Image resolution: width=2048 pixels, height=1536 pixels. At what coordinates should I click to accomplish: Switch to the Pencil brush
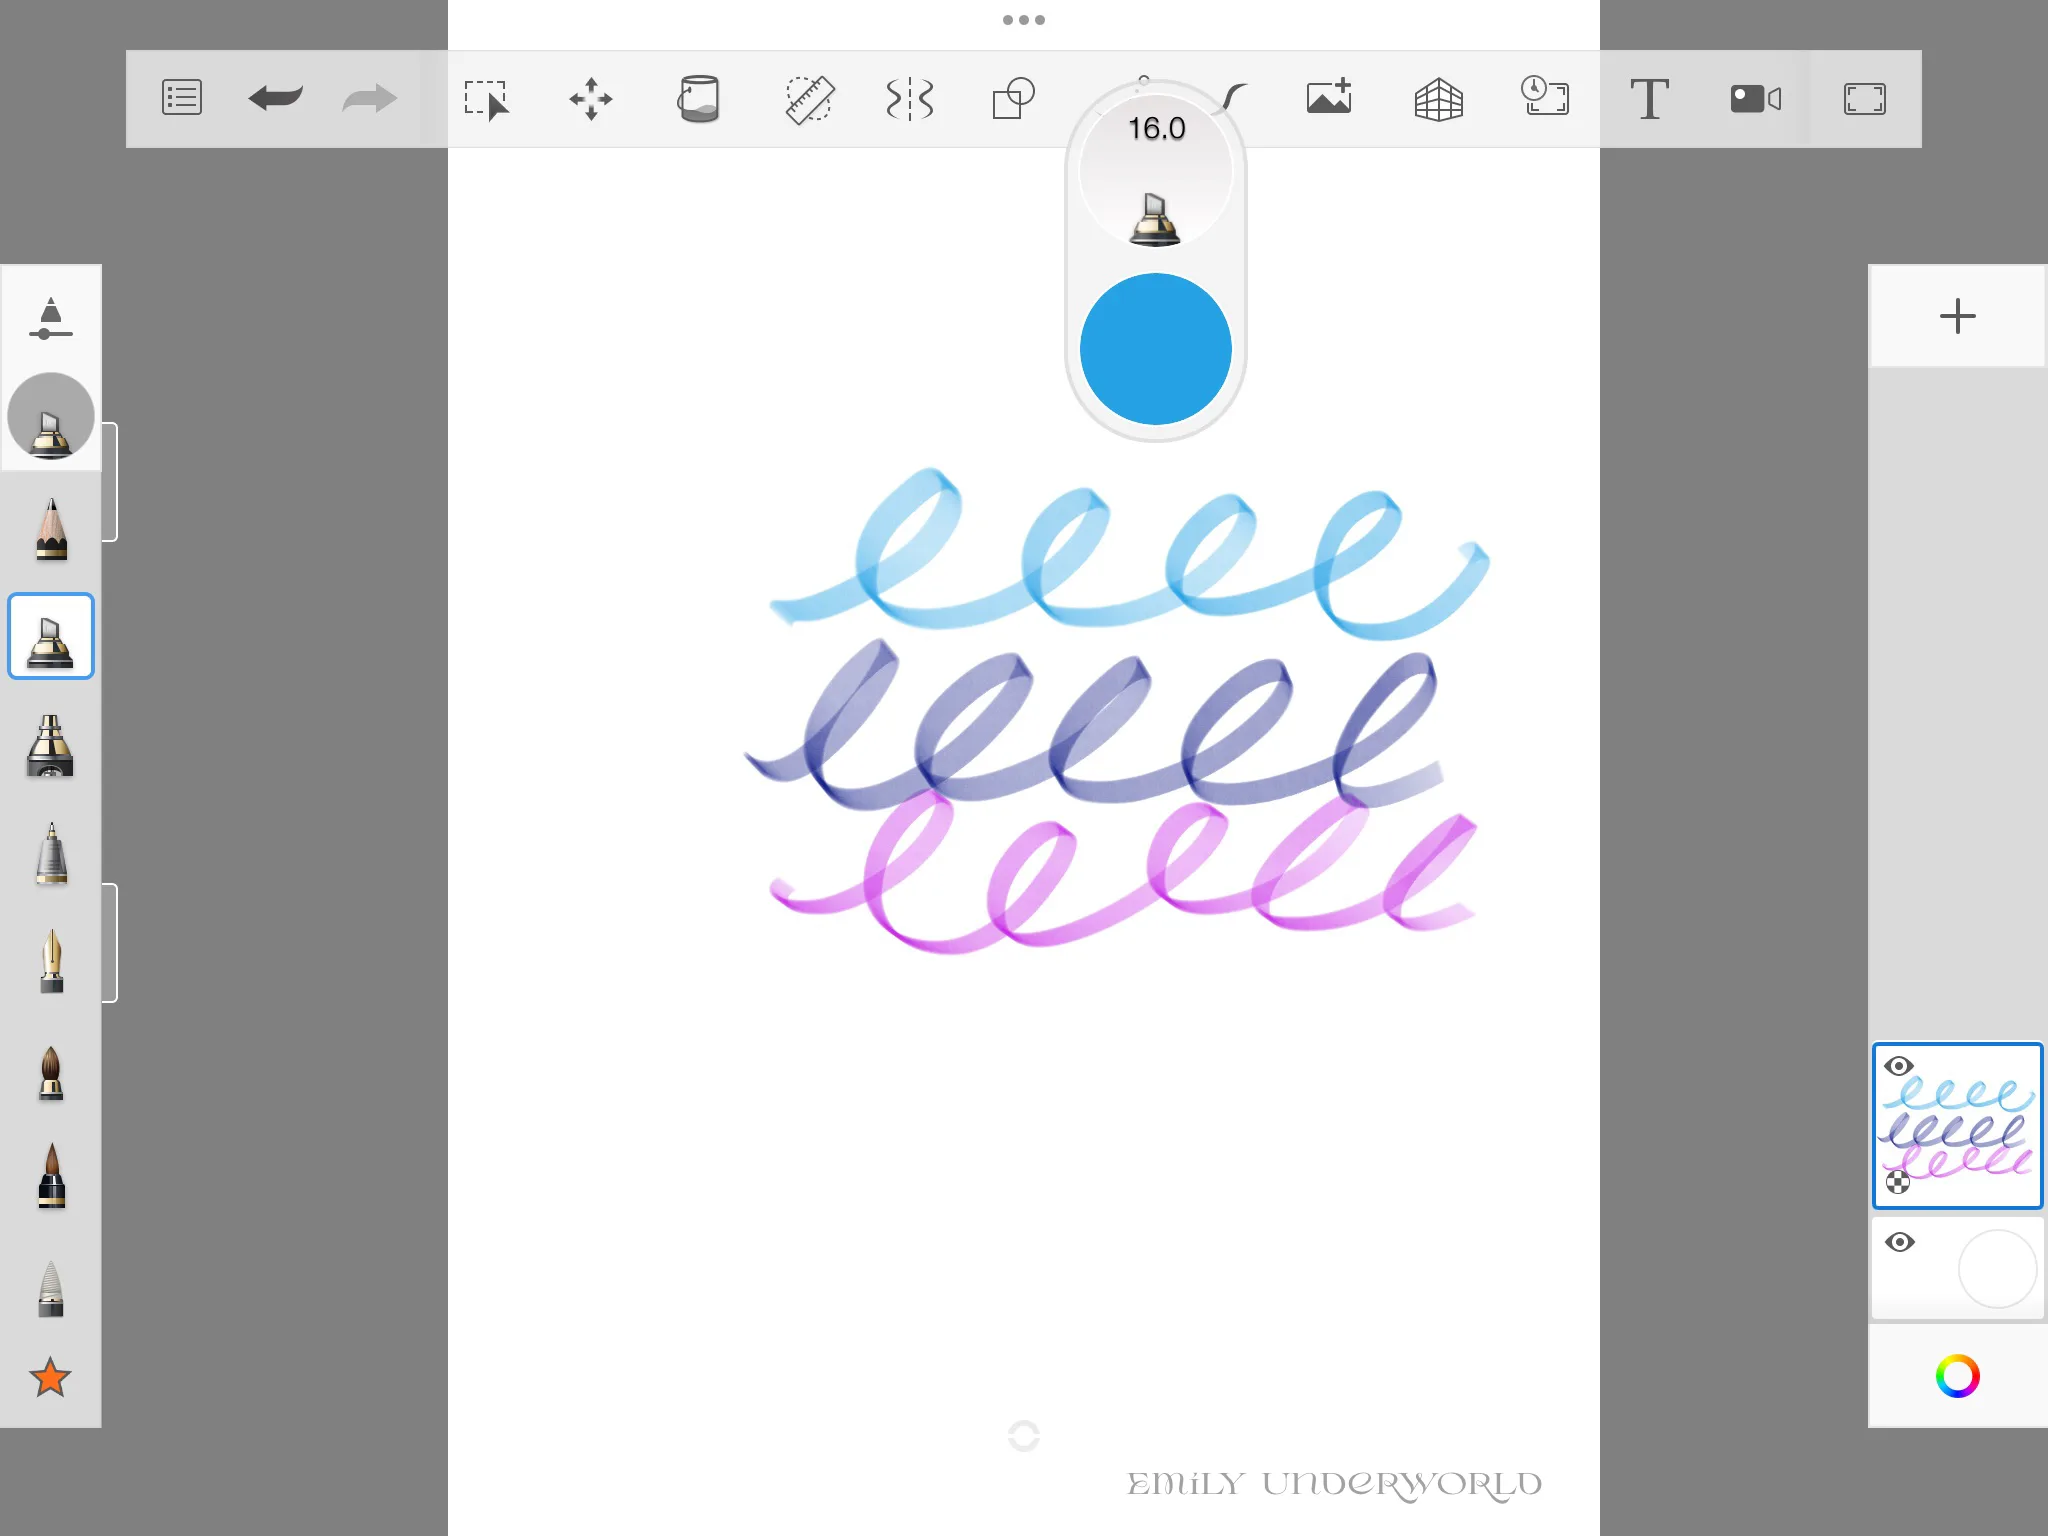51,525
